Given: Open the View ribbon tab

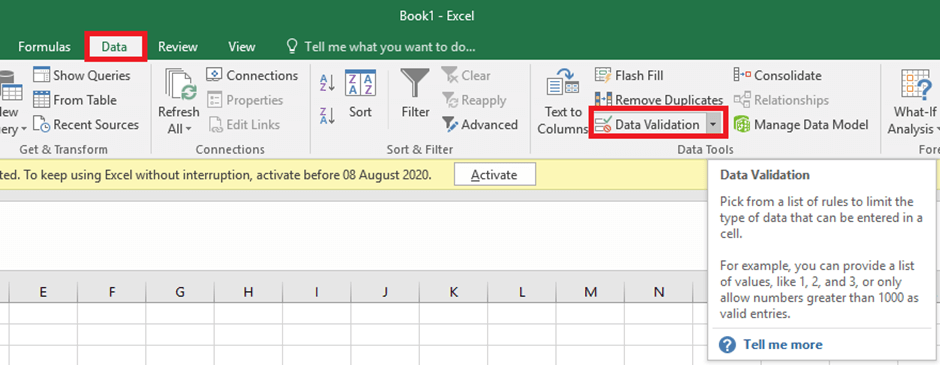Looking at the screenshot, I should coord(242,47).
